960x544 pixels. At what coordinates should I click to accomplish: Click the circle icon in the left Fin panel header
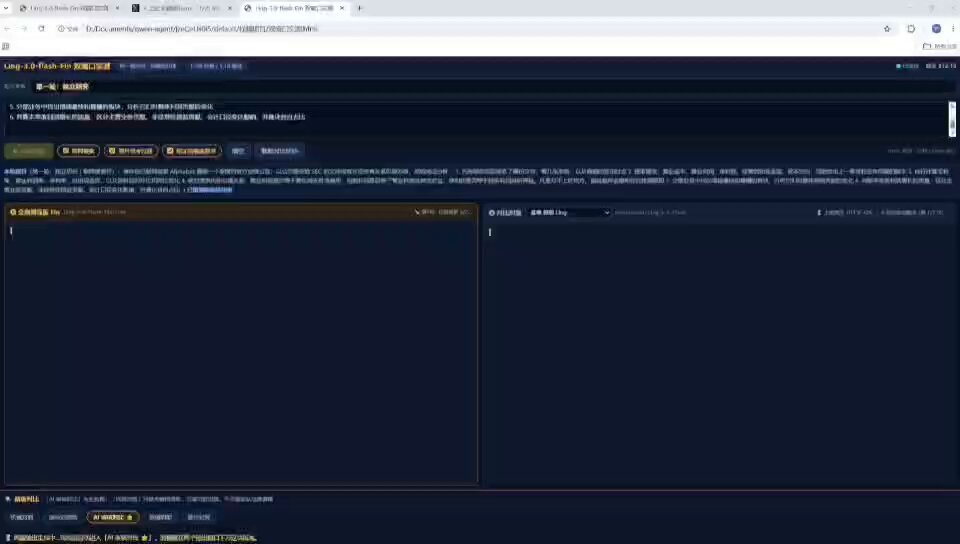point(13,212)
